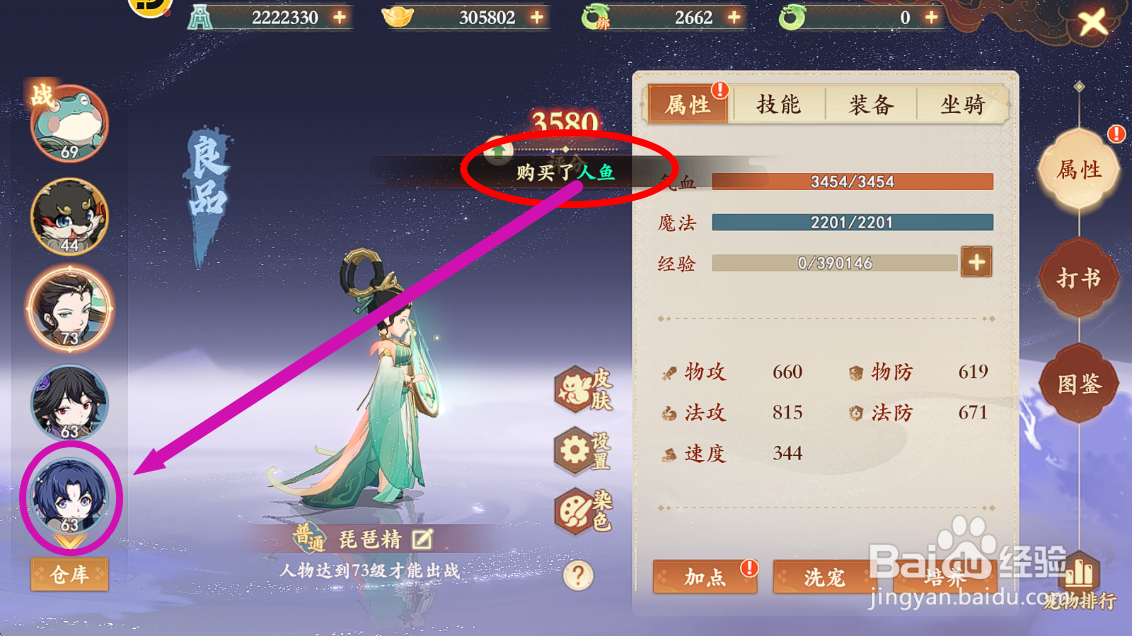1132x636 pixels.
Task: Tap the edit name icon beside 琵琶精
Action: [x=422, y=539]
